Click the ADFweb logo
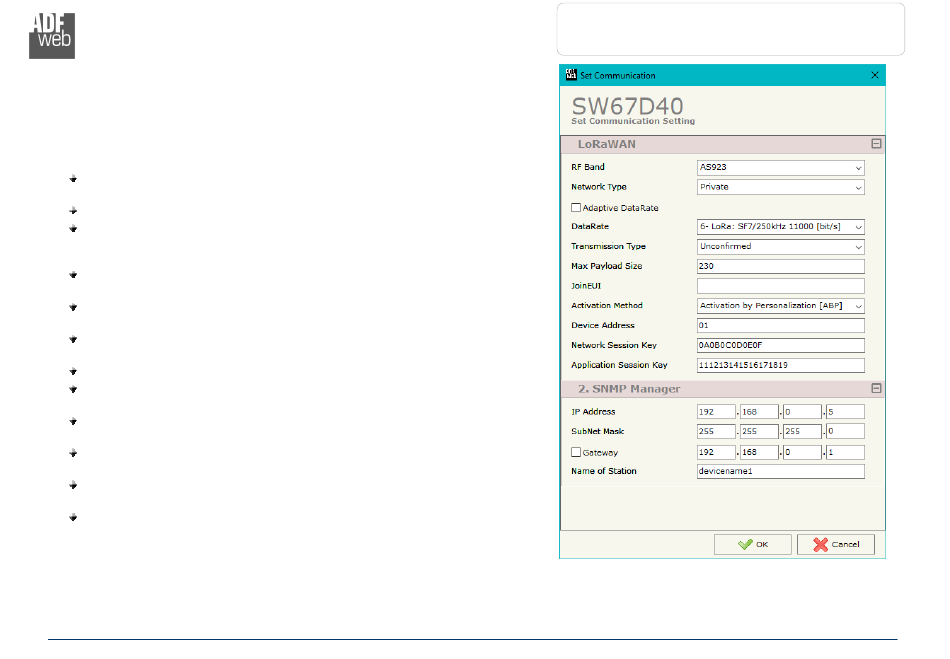950x659 pixels. point(52,36)
